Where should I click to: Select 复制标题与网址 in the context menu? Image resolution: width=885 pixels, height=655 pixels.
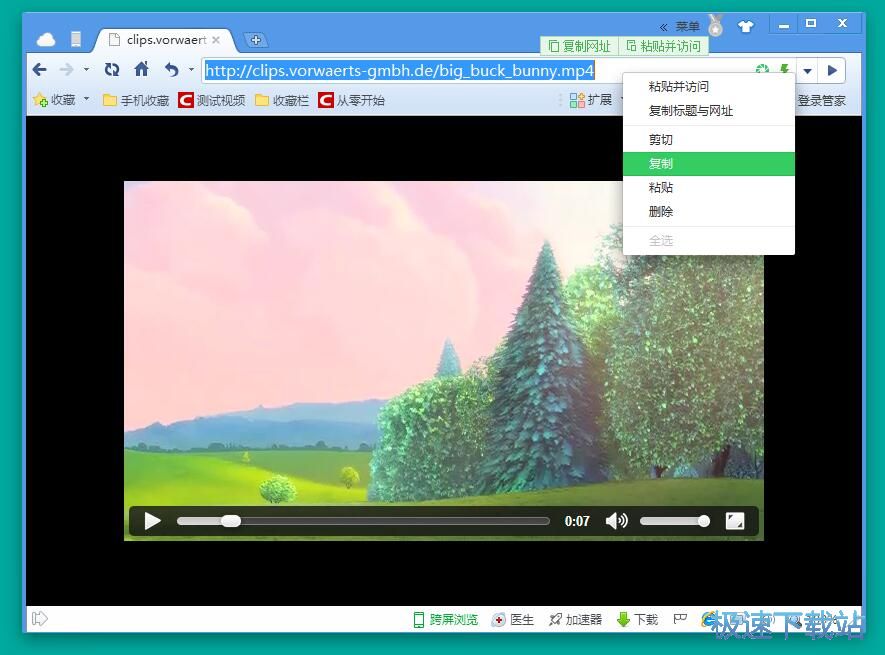coord(709,111)
